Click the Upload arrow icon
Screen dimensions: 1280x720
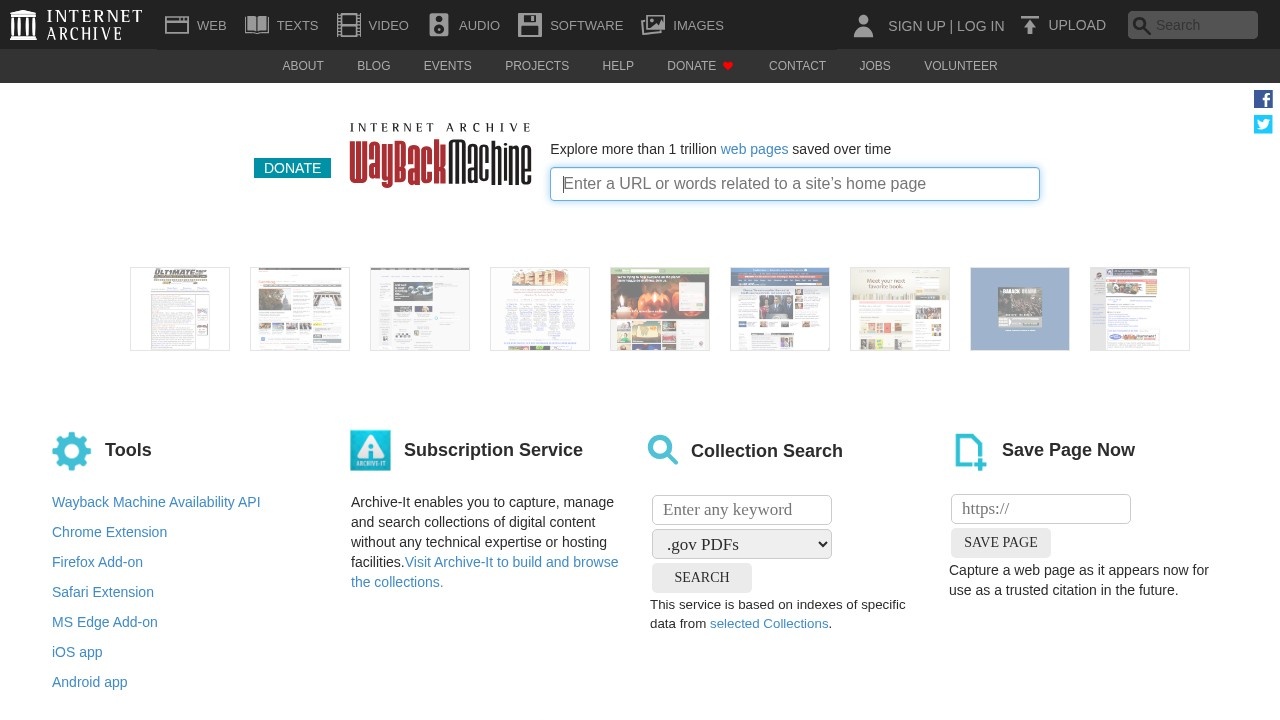(x=1030, y=25)
